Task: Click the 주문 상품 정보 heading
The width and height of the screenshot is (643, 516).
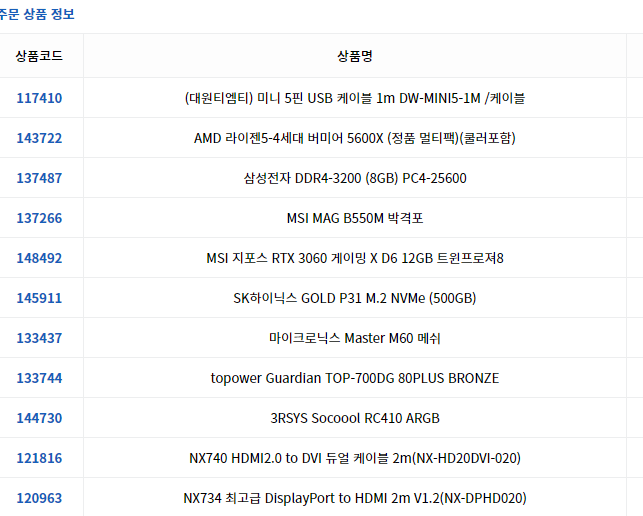Action: point(37,14)
